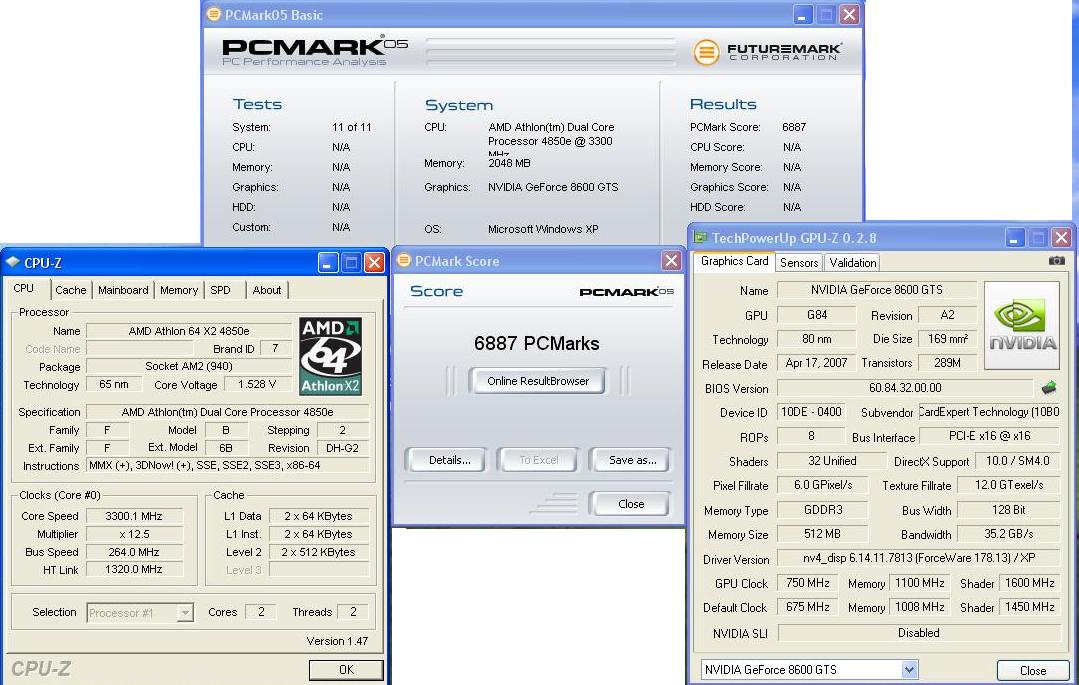Image resolution: width=1079 pixels, height=685 pixels.
Task: Click OK in CPU-Z window
Action: (x=346, y=669)
